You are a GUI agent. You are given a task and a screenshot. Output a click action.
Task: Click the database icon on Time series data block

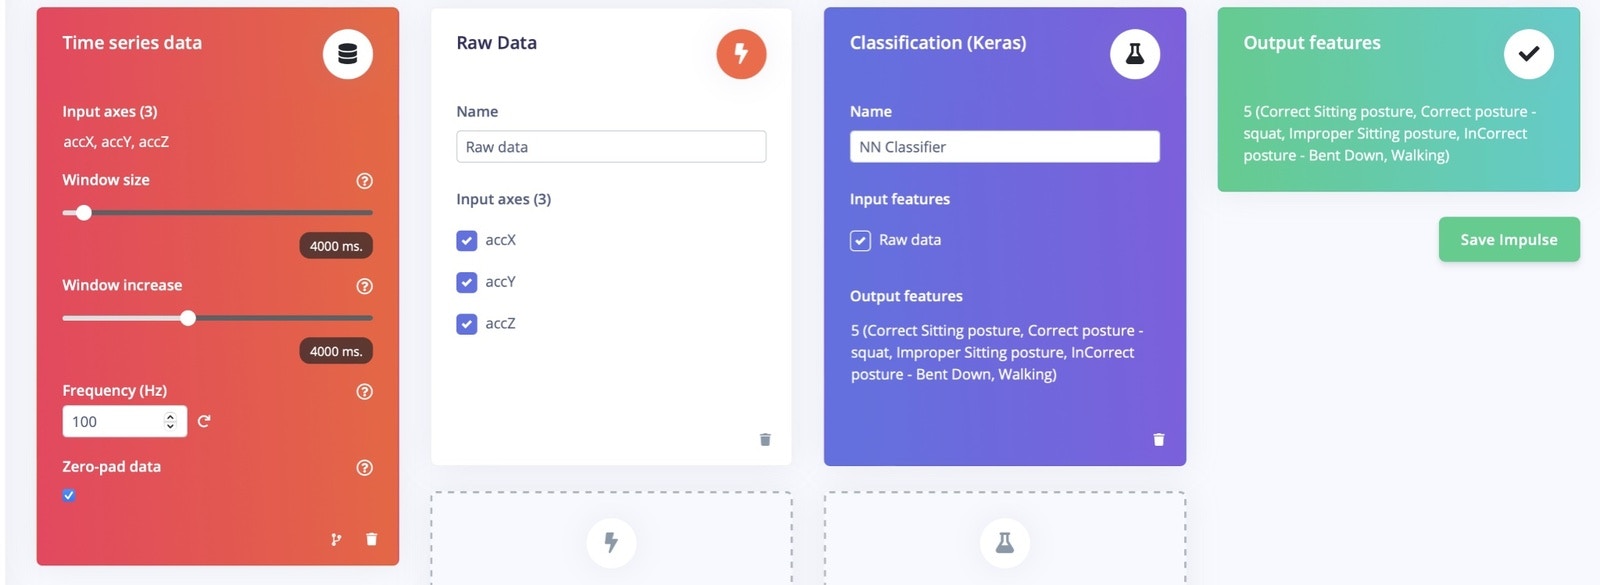click(347, 54)
